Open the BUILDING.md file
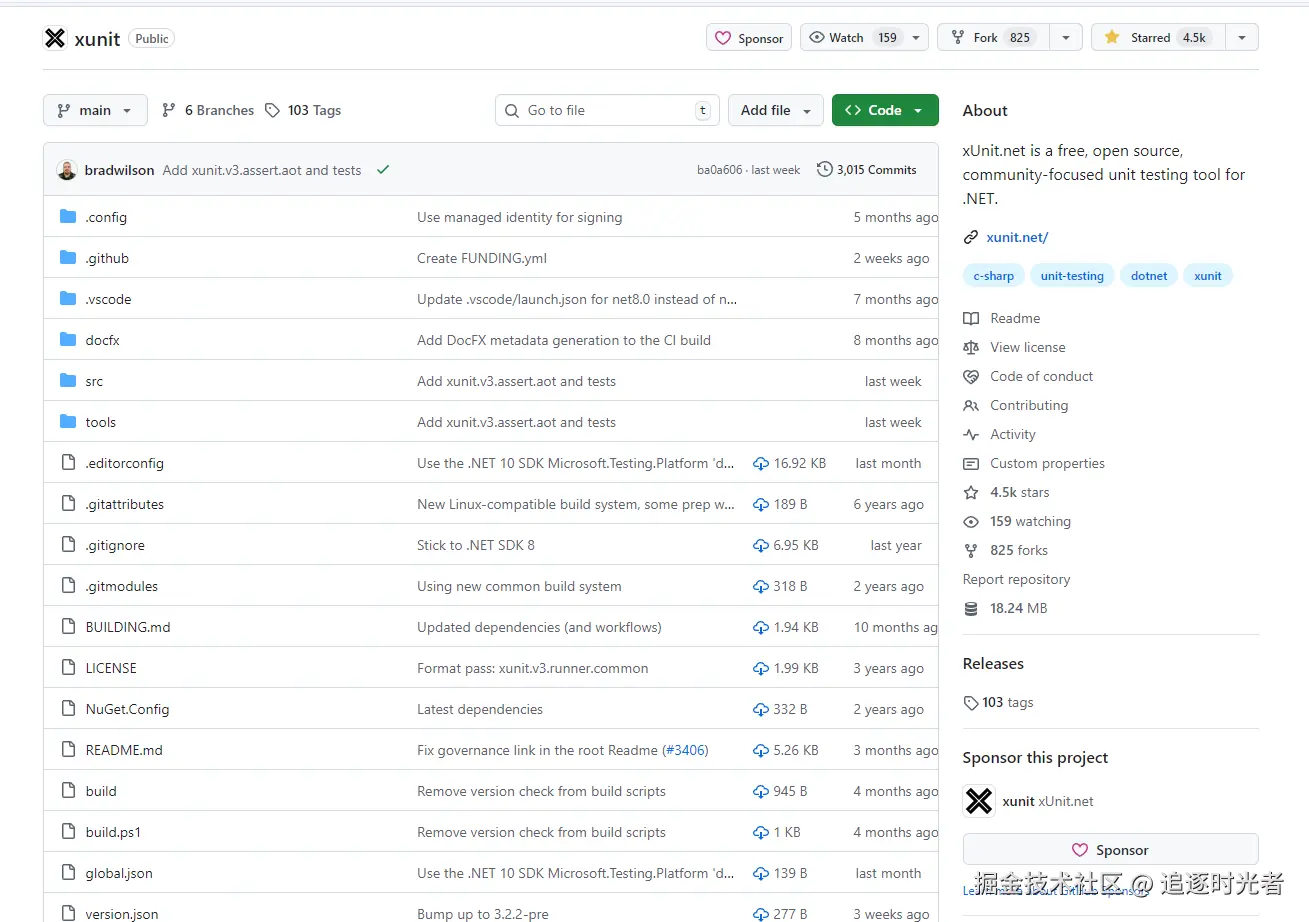This screenshot has height=922, width=1309. tap(128, 627)
